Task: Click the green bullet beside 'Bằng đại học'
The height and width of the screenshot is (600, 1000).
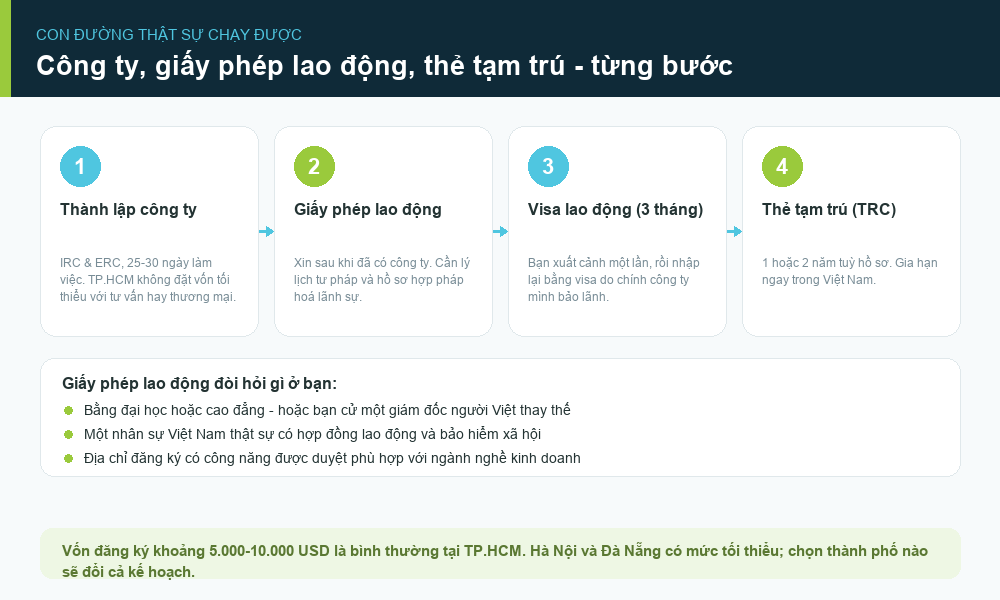Action: 69,410
